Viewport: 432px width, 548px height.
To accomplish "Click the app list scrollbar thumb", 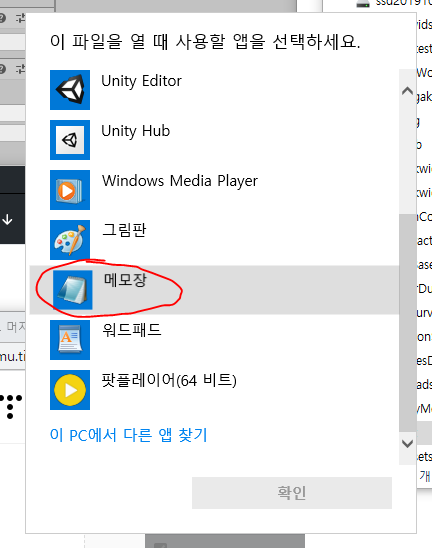I will (407, 323).
